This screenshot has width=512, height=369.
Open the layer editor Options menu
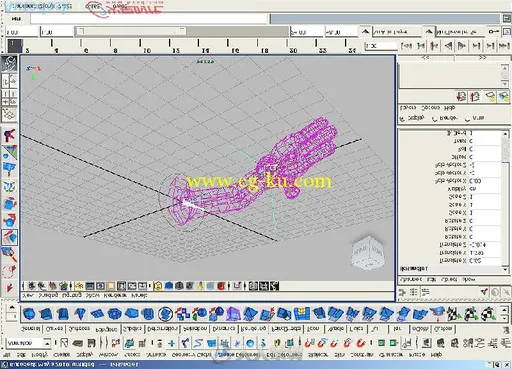tap(430, 108)
